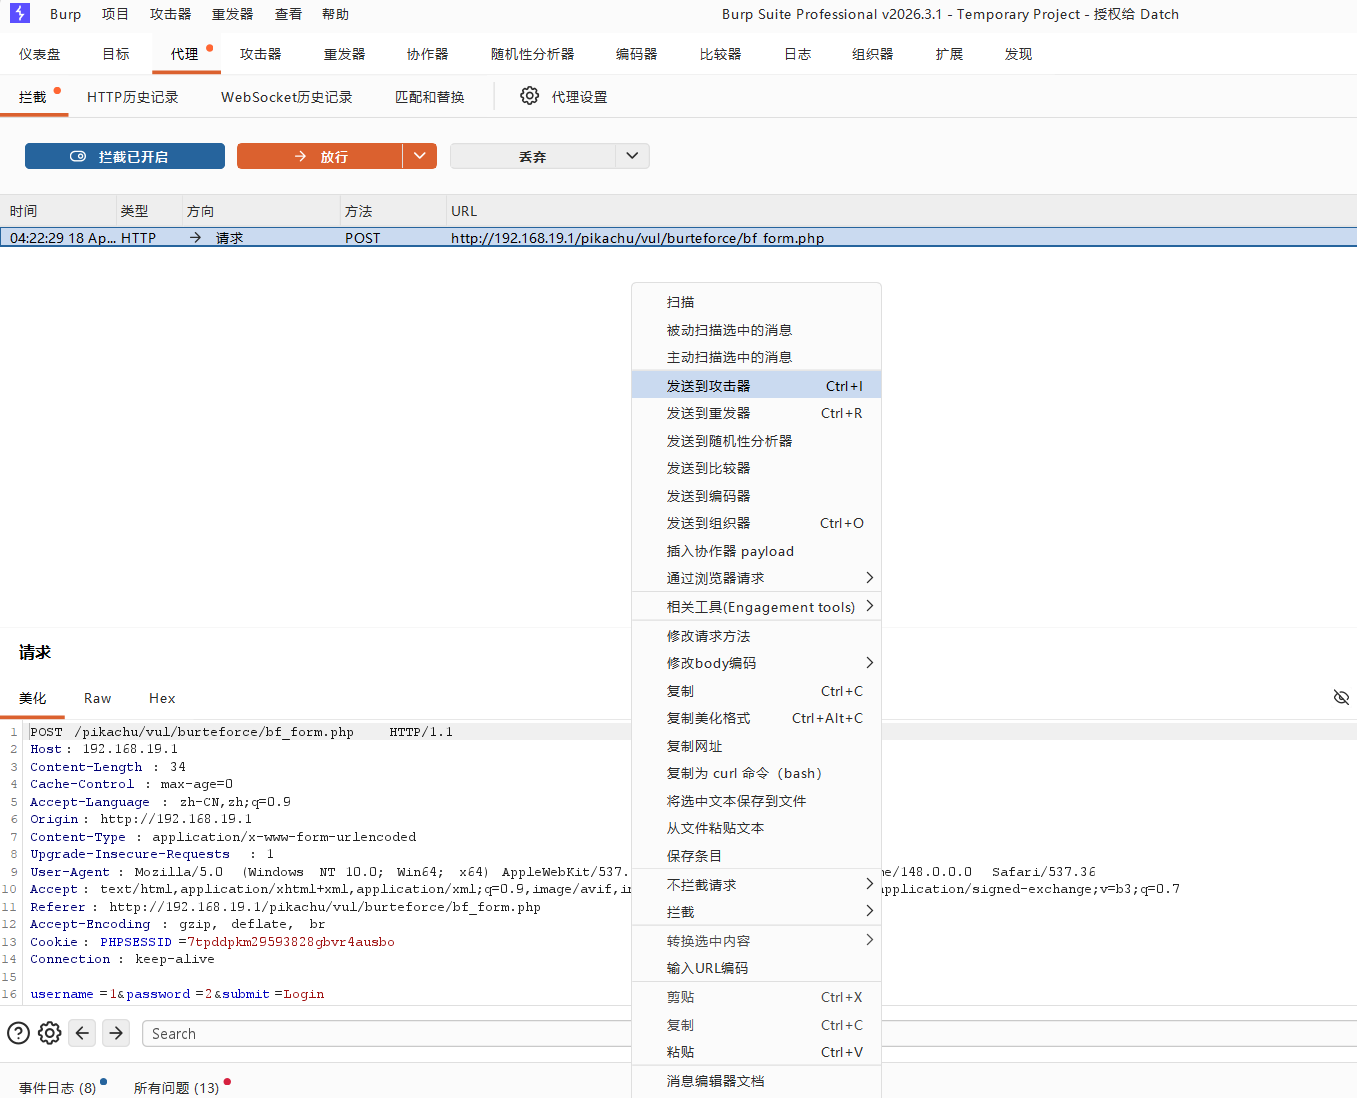
Task: Open the 帮助 menu
Action: (335, 14)
